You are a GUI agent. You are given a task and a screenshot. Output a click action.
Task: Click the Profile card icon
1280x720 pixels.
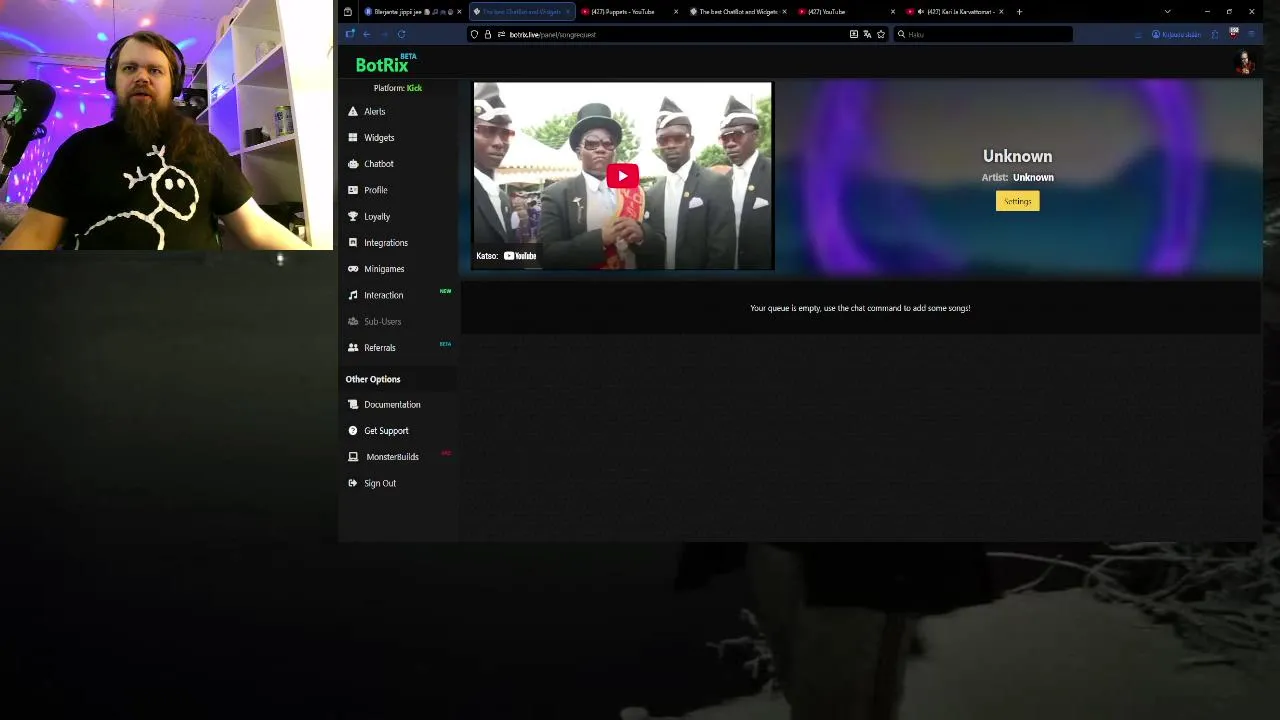[353, 190]
